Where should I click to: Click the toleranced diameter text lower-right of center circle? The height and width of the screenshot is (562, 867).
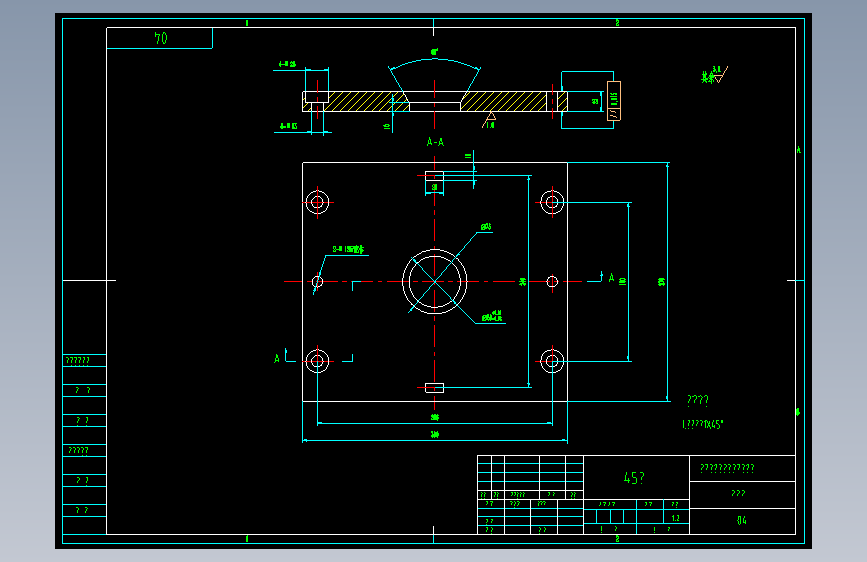pyautogui.click(x=492, y=316)
